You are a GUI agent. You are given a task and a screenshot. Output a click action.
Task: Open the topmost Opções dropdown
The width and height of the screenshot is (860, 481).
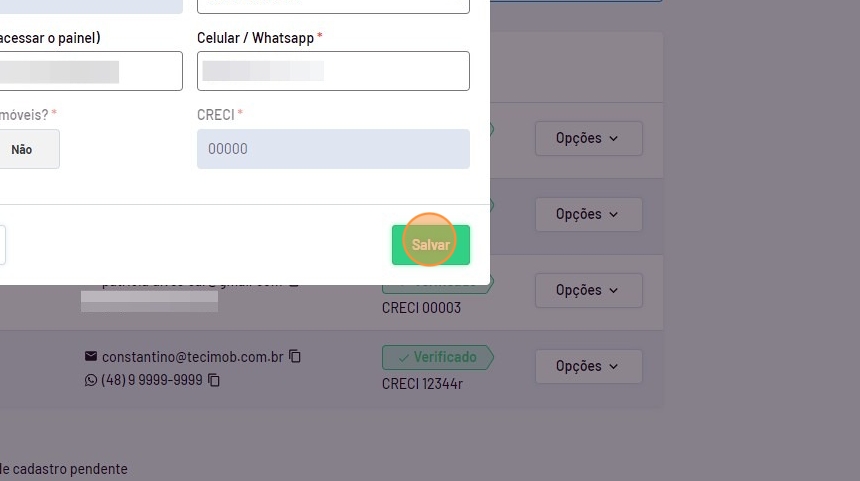click(x=588, y=138)
